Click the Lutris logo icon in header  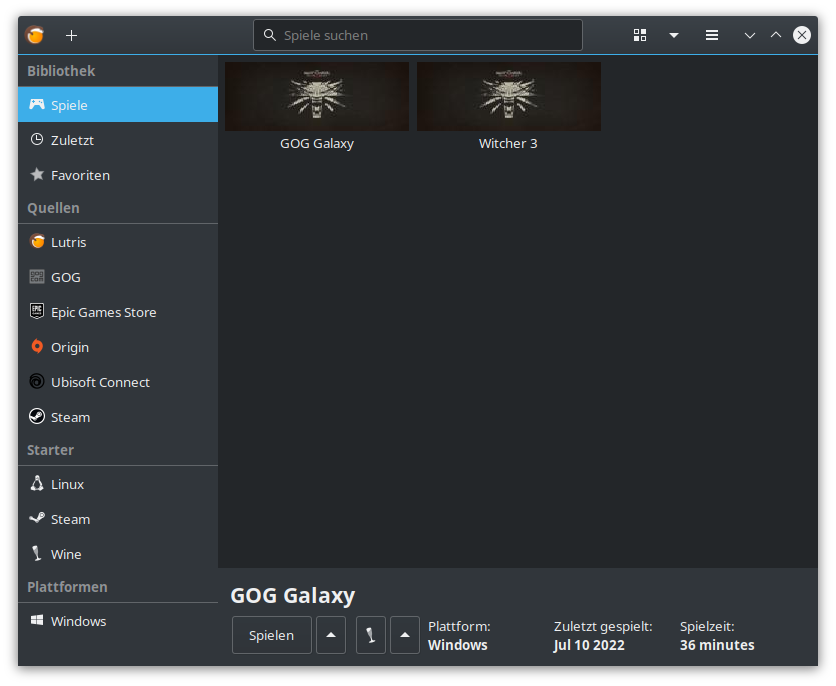pyautogui.click(x=35, y=35)
